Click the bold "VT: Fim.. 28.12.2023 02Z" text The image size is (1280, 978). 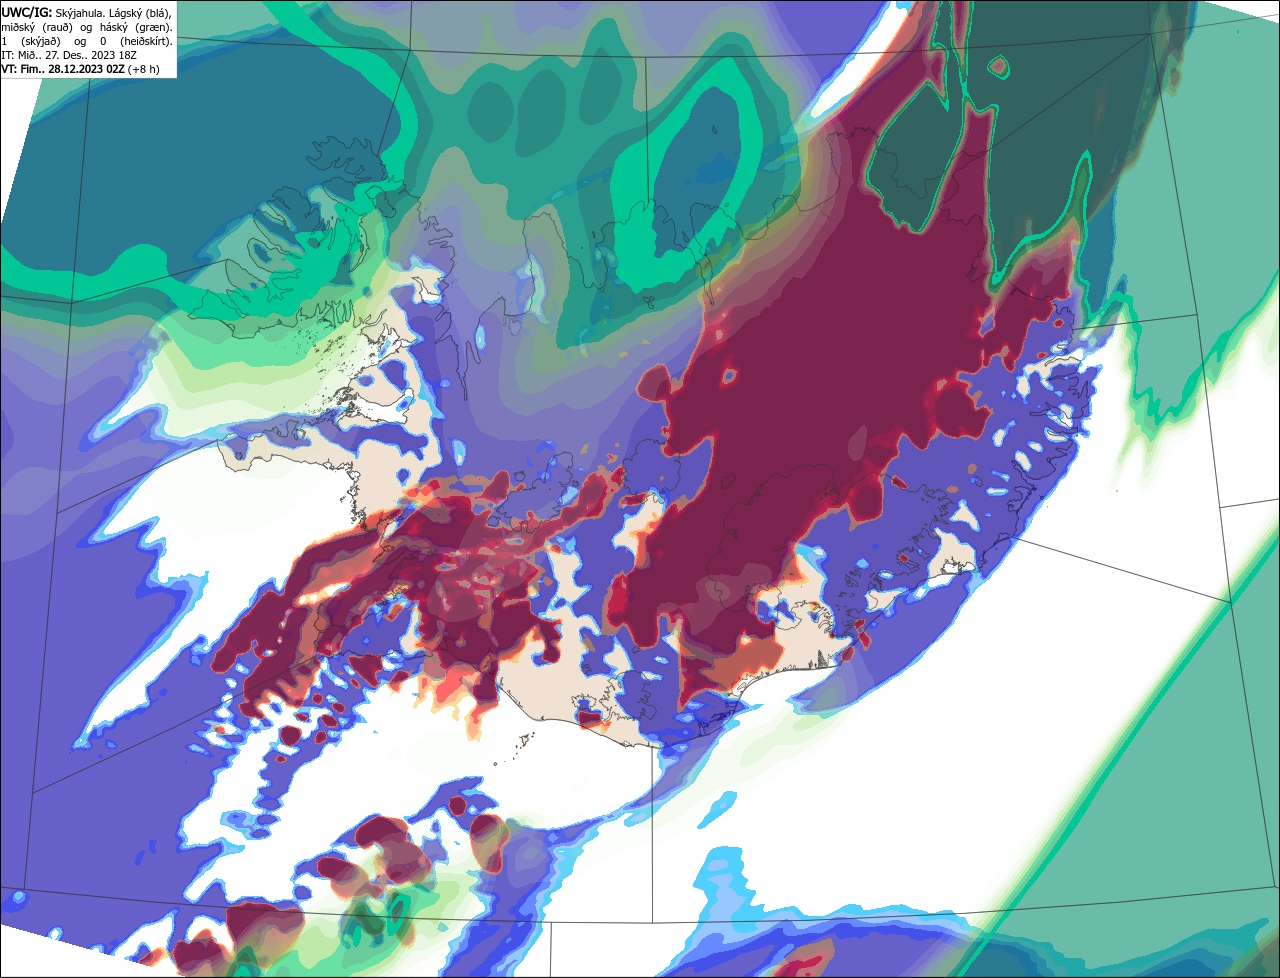pyautogui.click(x=63, y=69)
